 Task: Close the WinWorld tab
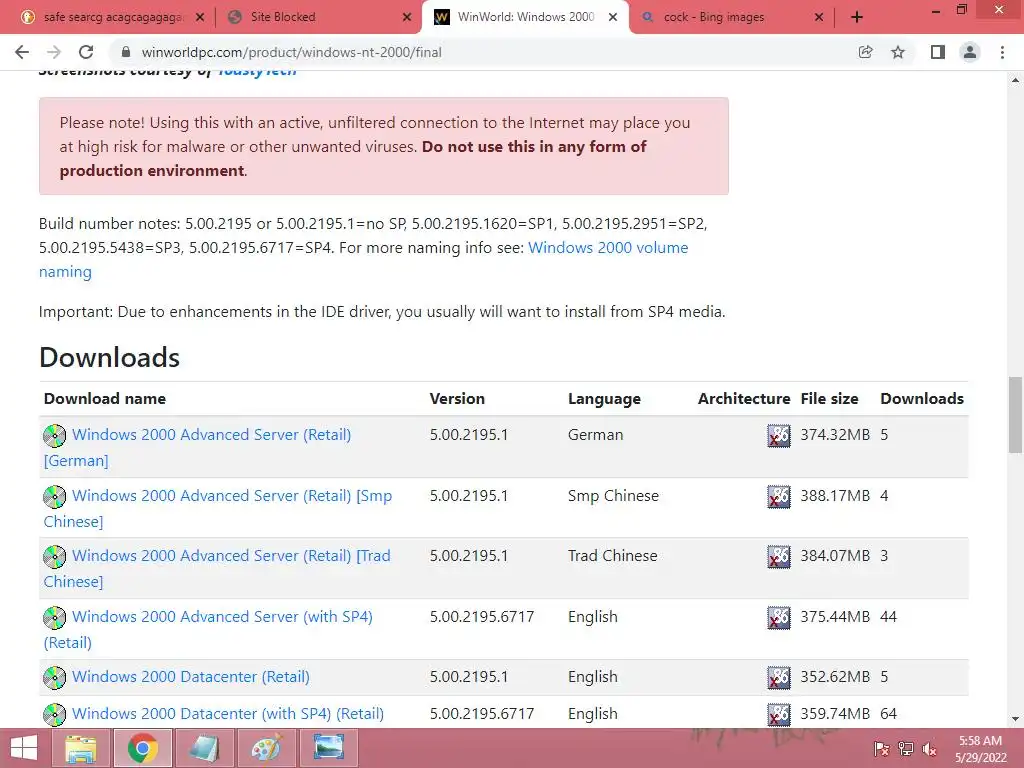[x=613, y=17]
